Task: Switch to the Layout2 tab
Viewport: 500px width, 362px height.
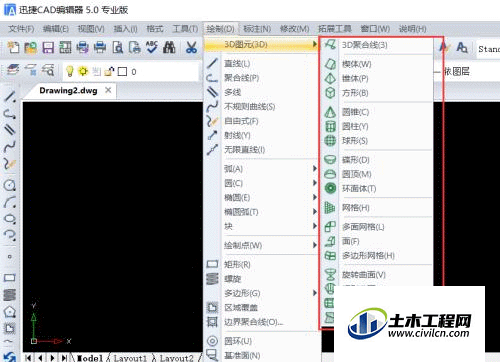Action: tap(176, 358)
